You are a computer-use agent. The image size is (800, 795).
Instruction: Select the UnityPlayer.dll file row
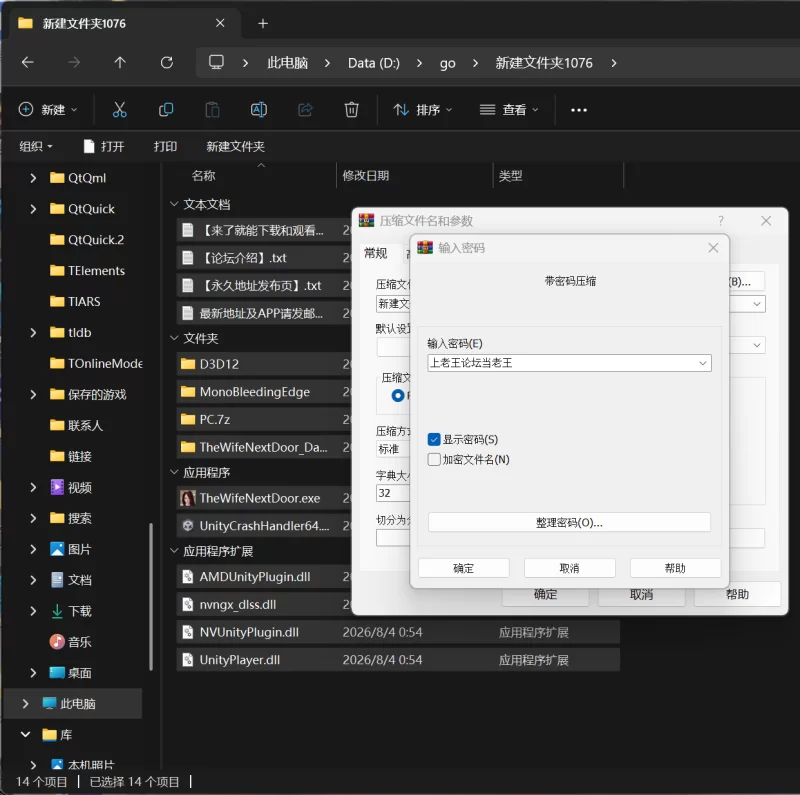coord(398,660)
